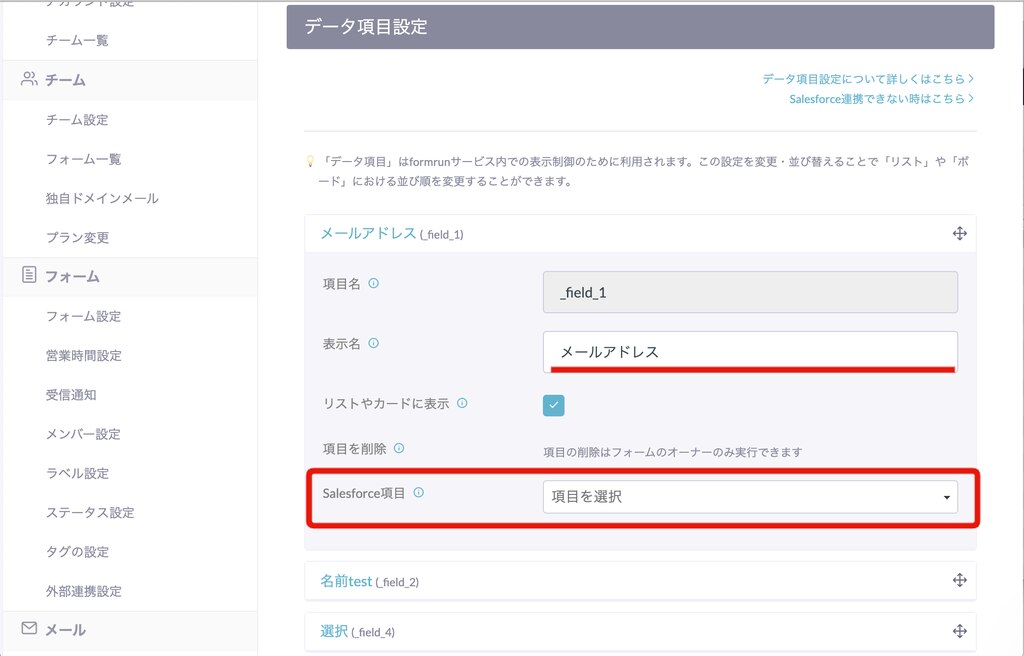The width and height of the screenshot is (1024, 656).
Task: Expand the 選択 (_field_4) section
Action: (x=357, y=632)
